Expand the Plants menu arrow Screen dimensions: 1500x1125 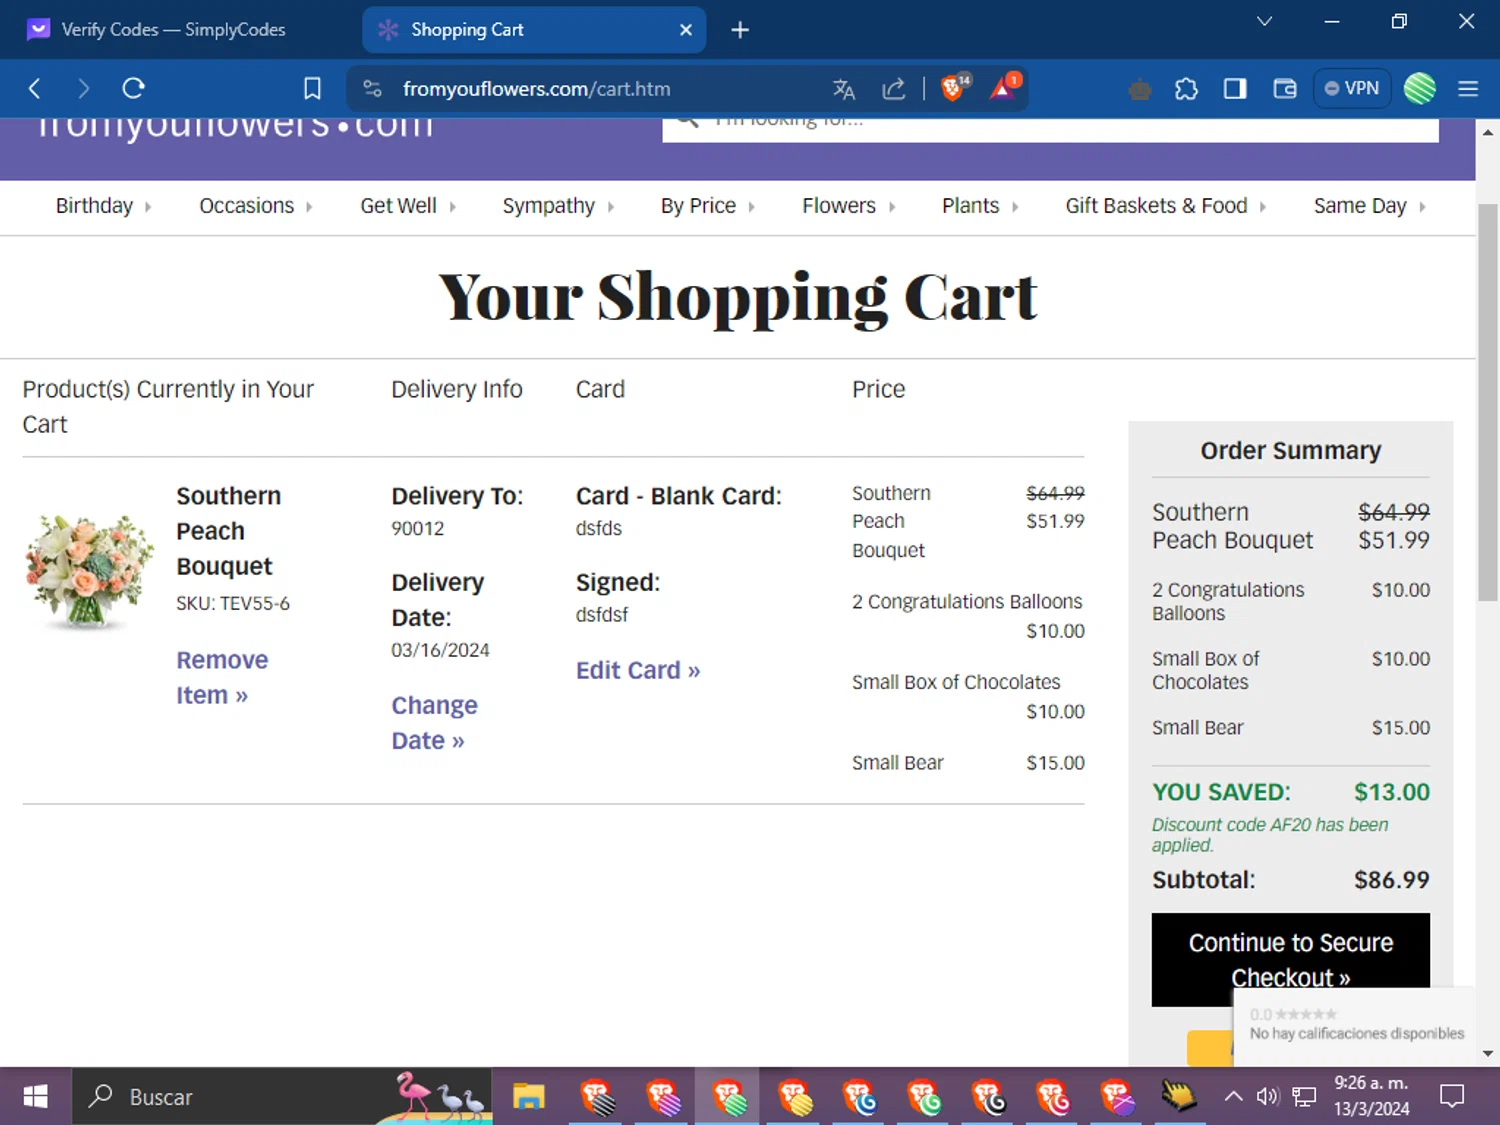coord(1015,207)
